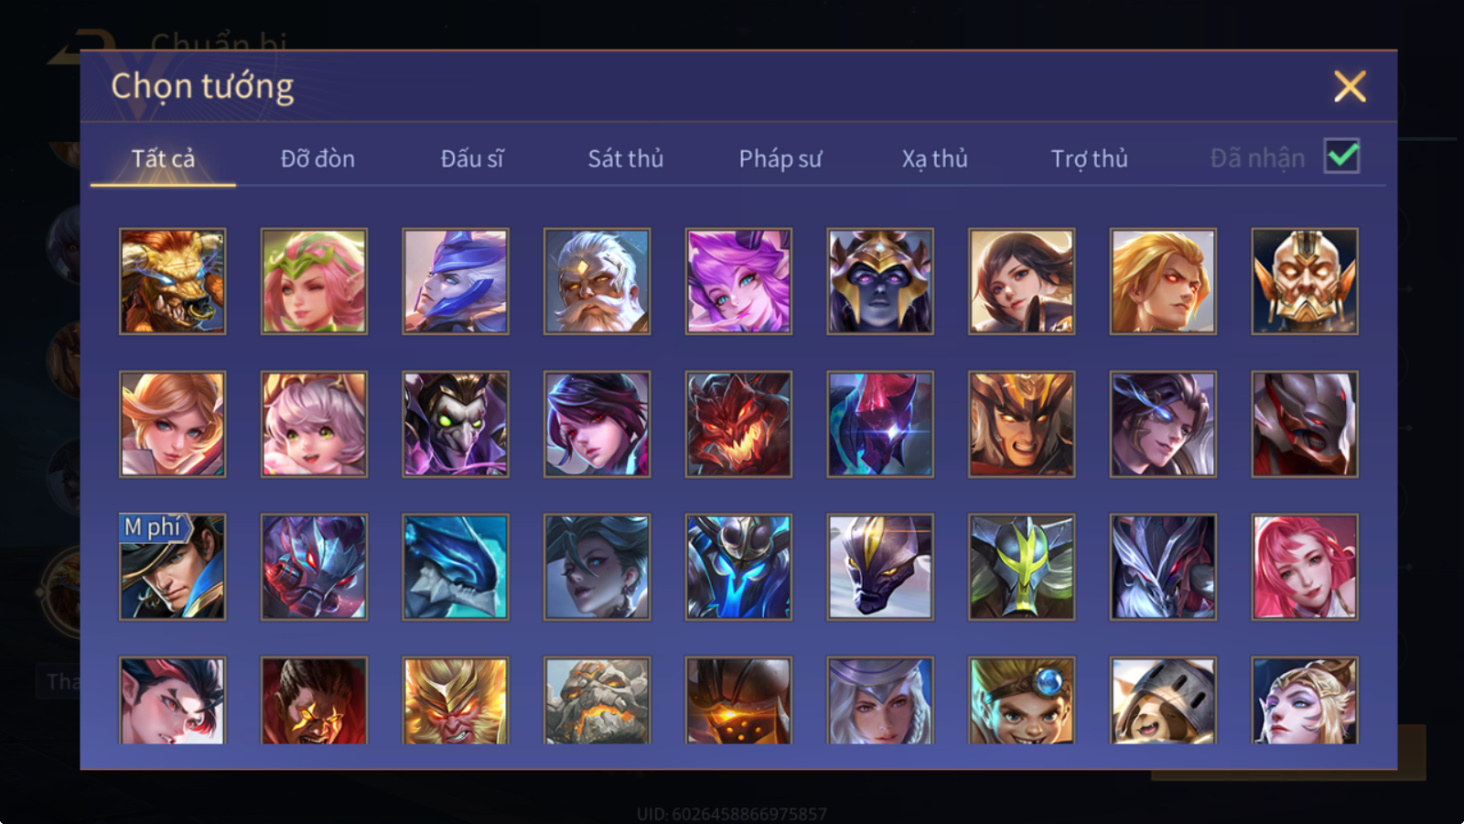Select the lion beast hero portrait
This screenshot has height=824, width=1464.
(x=173, y=281)
